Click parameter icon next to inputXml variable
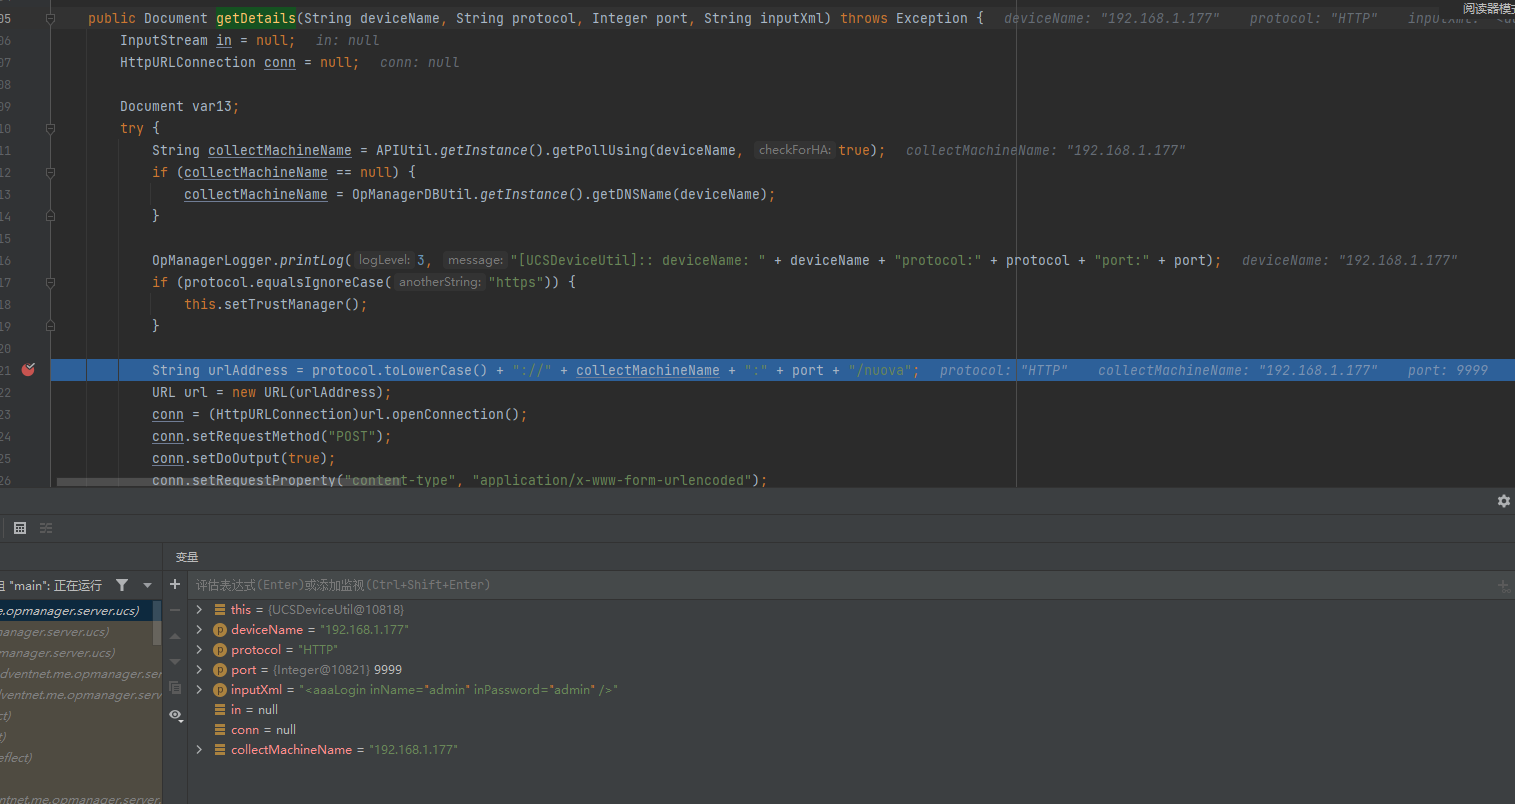 (220, 690)
